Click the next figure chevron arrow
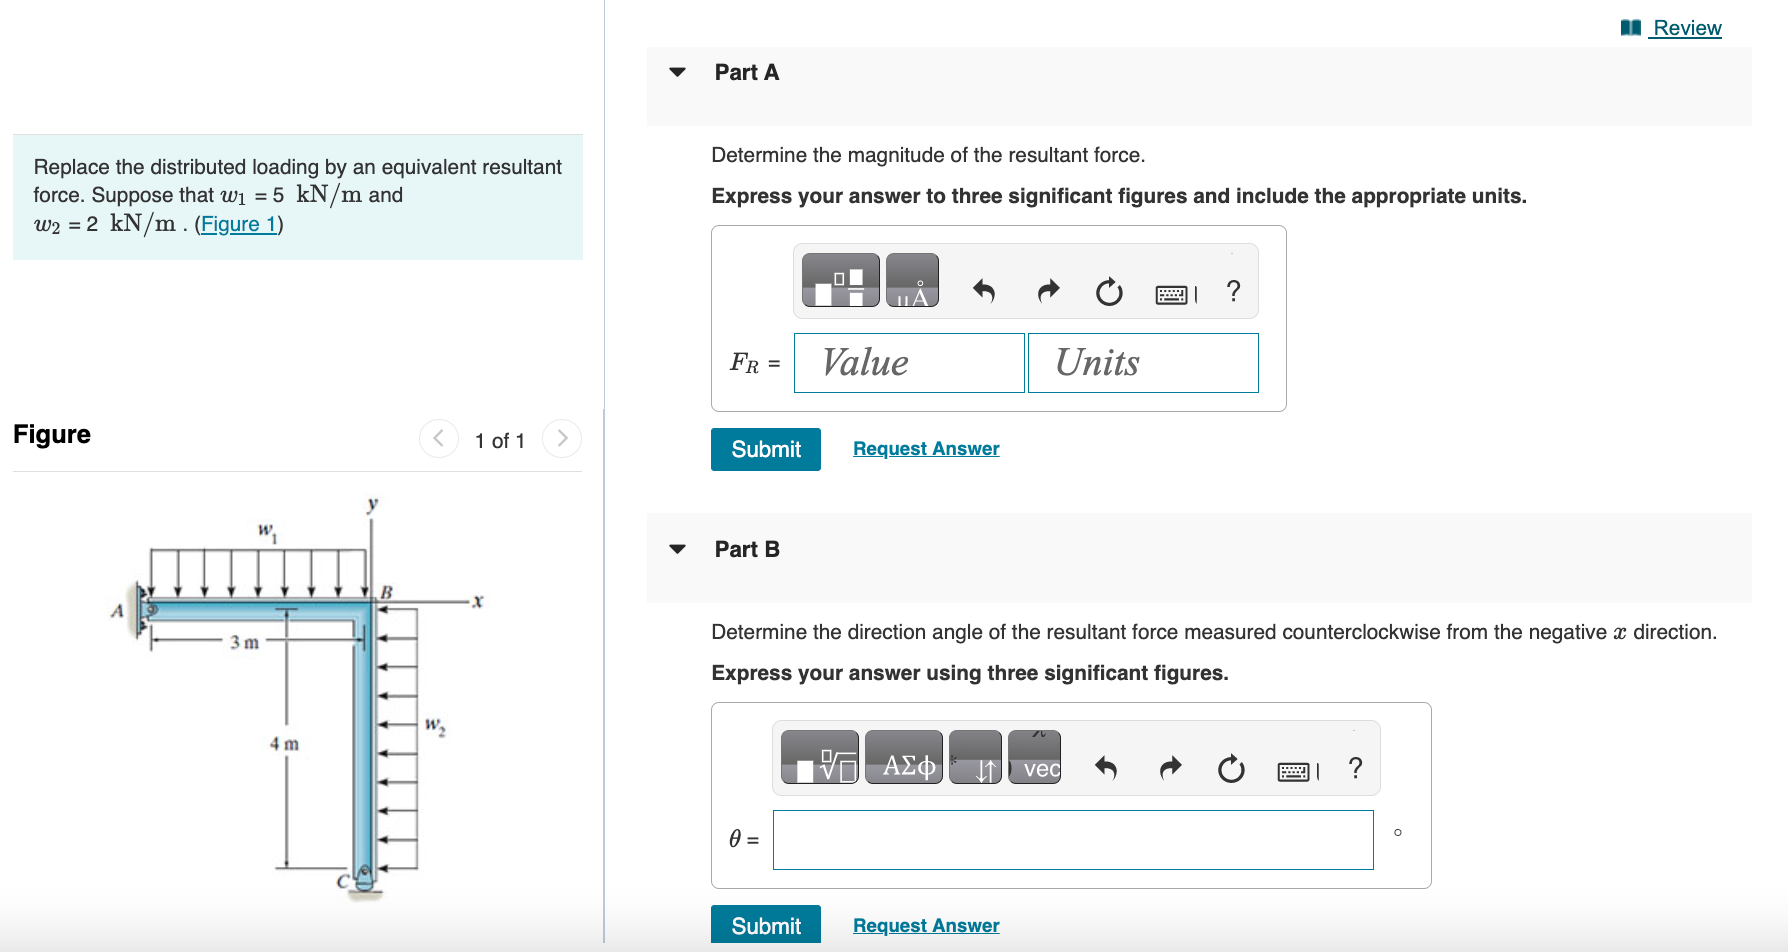Screen dimensions: 1788x952 click(562, 438)
